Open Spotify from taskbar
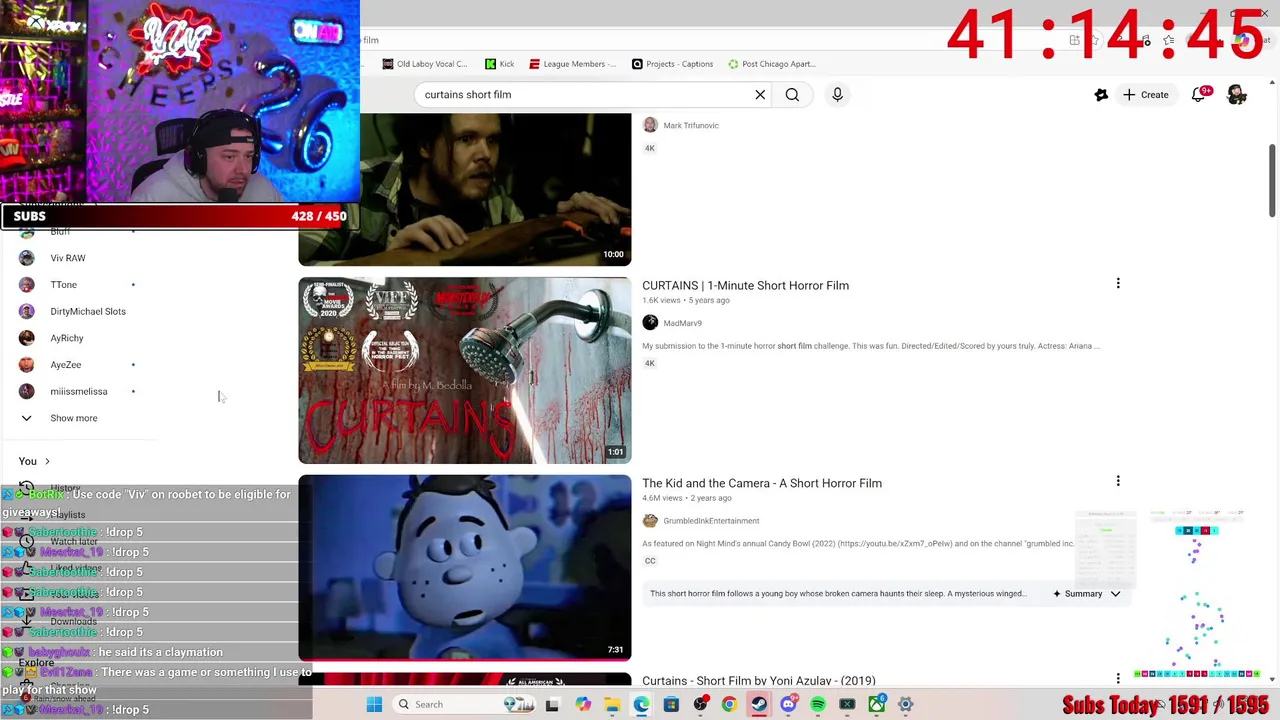The height and width of the screenshot is (720, 1280). click(818, 705)
